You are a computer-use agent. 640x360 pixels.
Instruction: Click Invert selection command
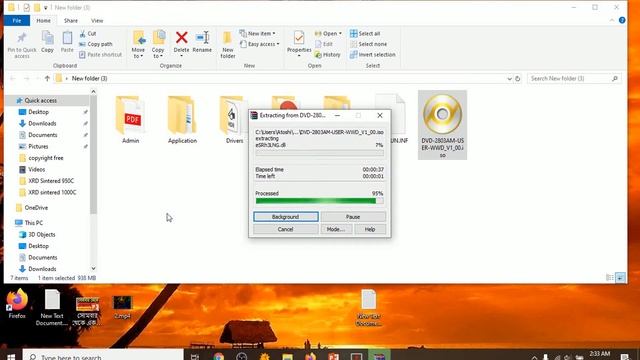click(373, 55)
